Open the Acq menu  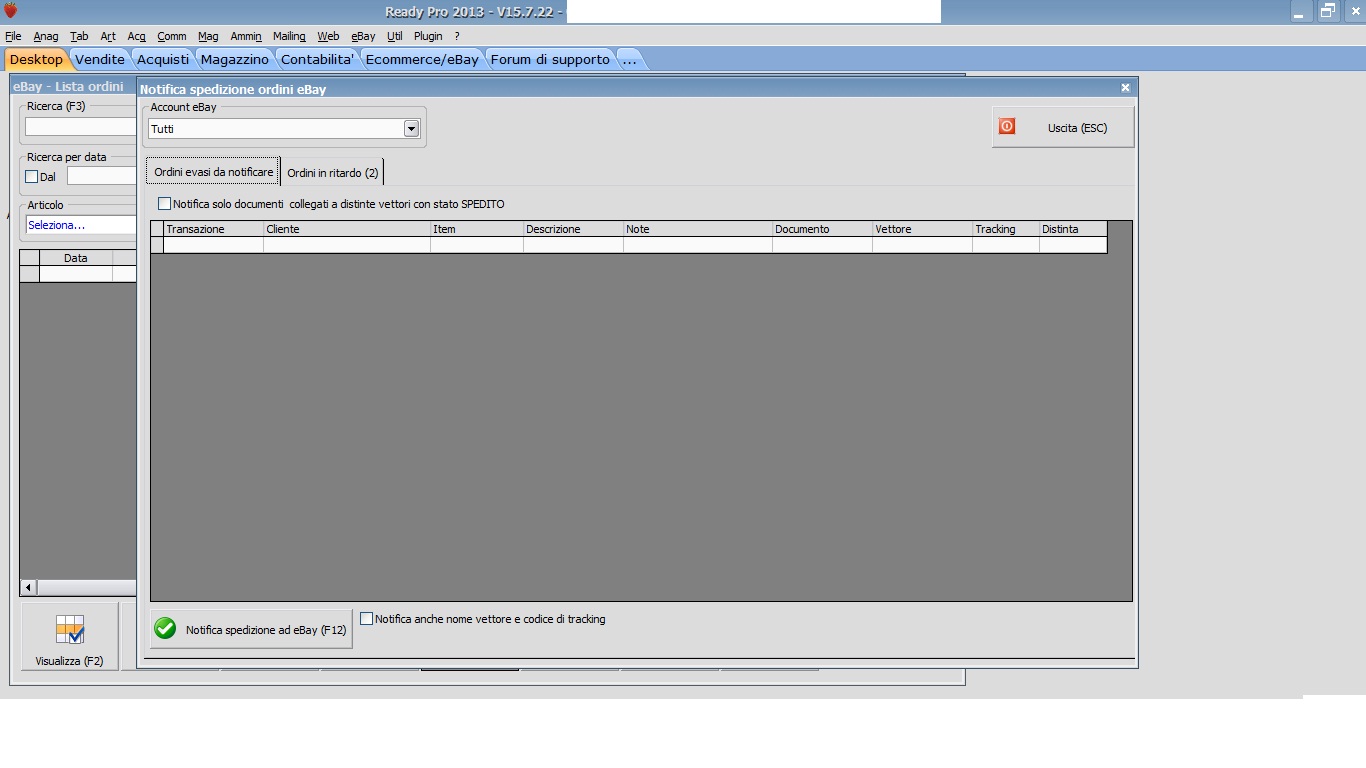137,36
